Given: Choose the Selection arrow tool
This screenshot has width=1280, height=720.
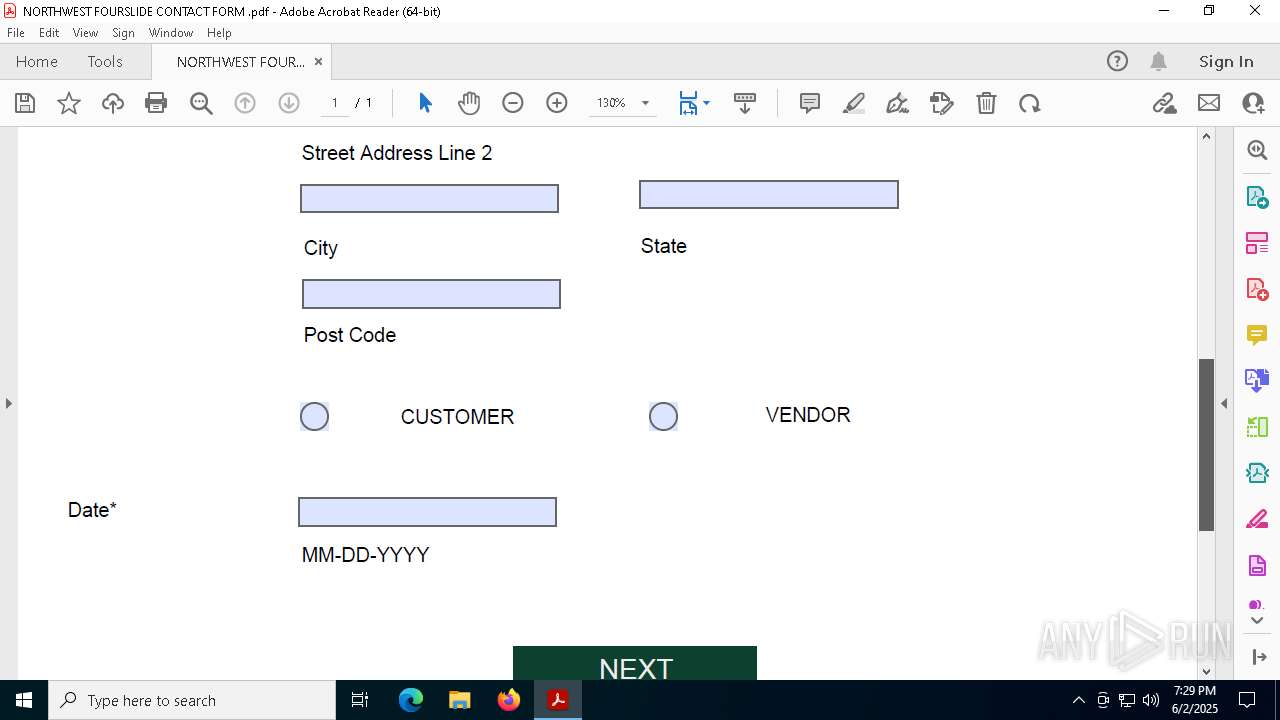Looking at the screenshot, I should click(x=425, y=103).
